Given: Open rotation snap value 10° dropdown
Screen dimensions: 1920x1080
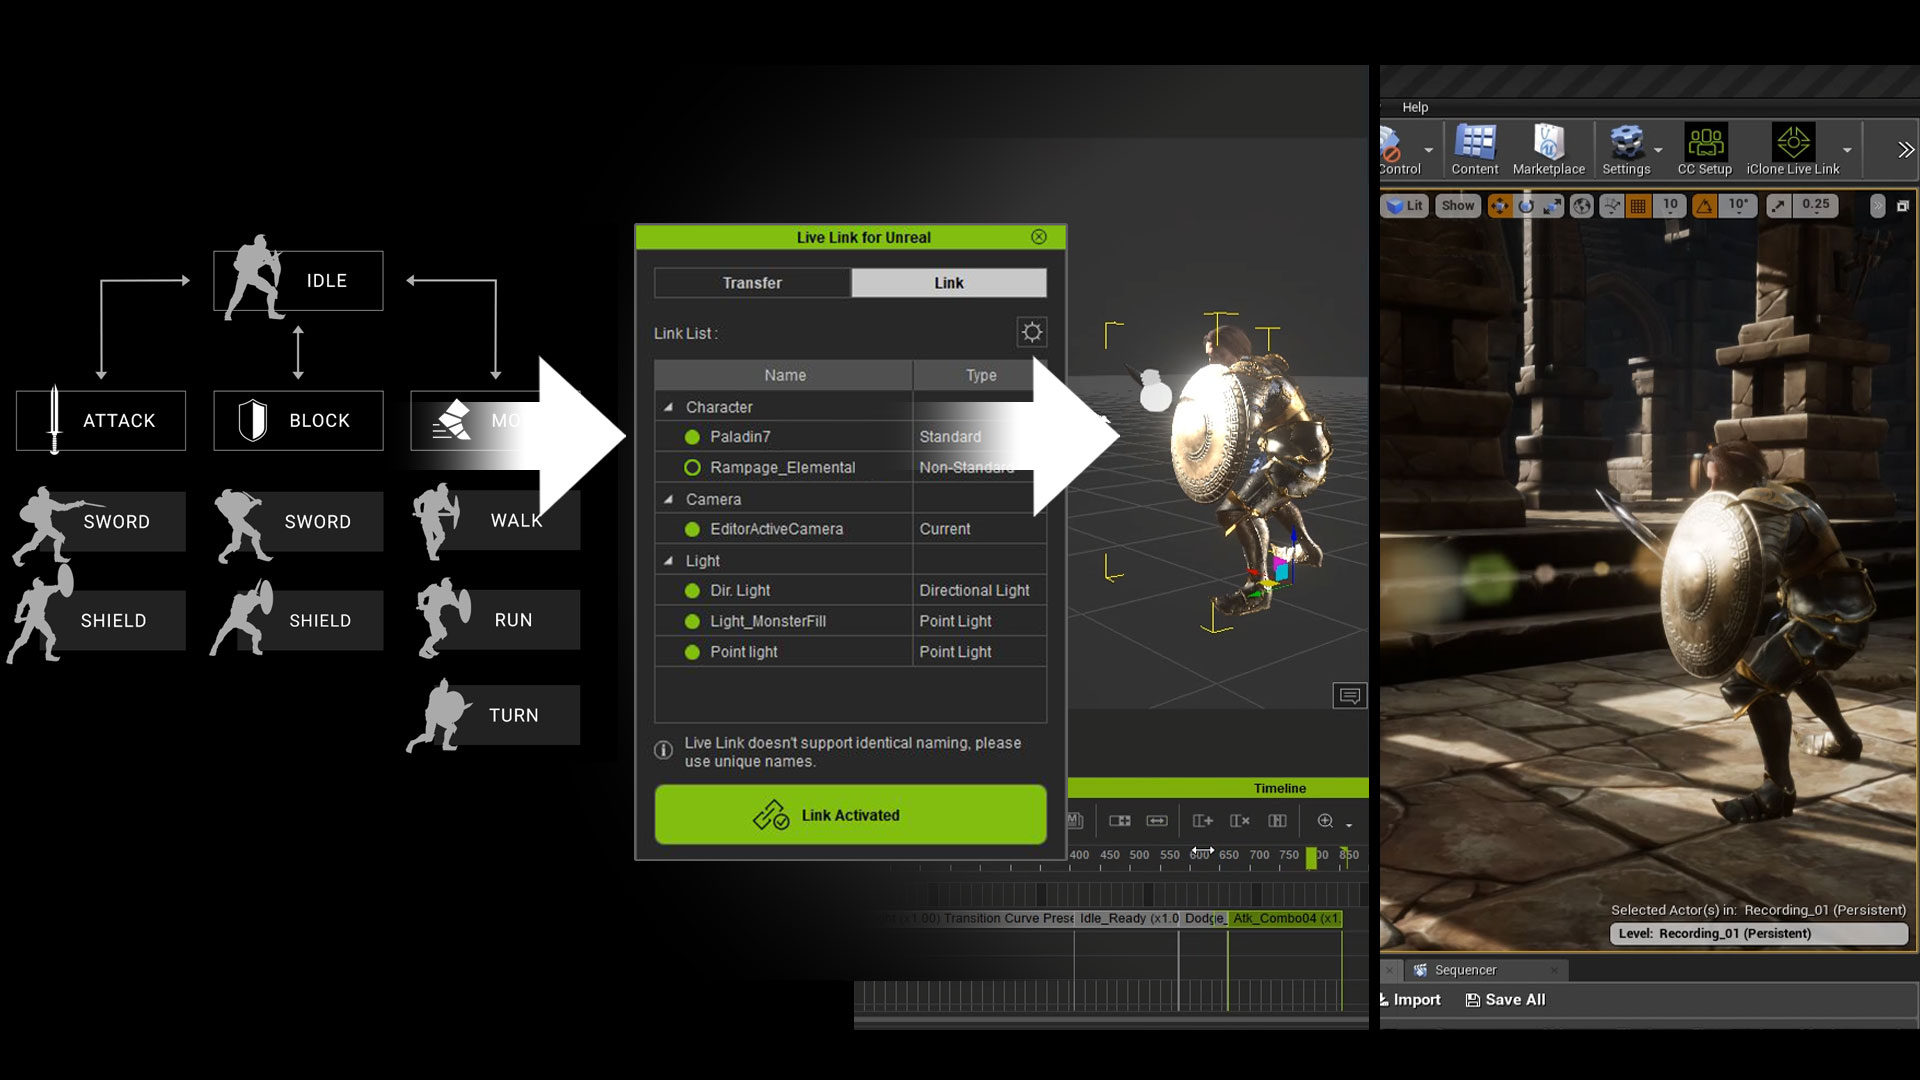Looking at the screenshot, I should coord(1739,206).
